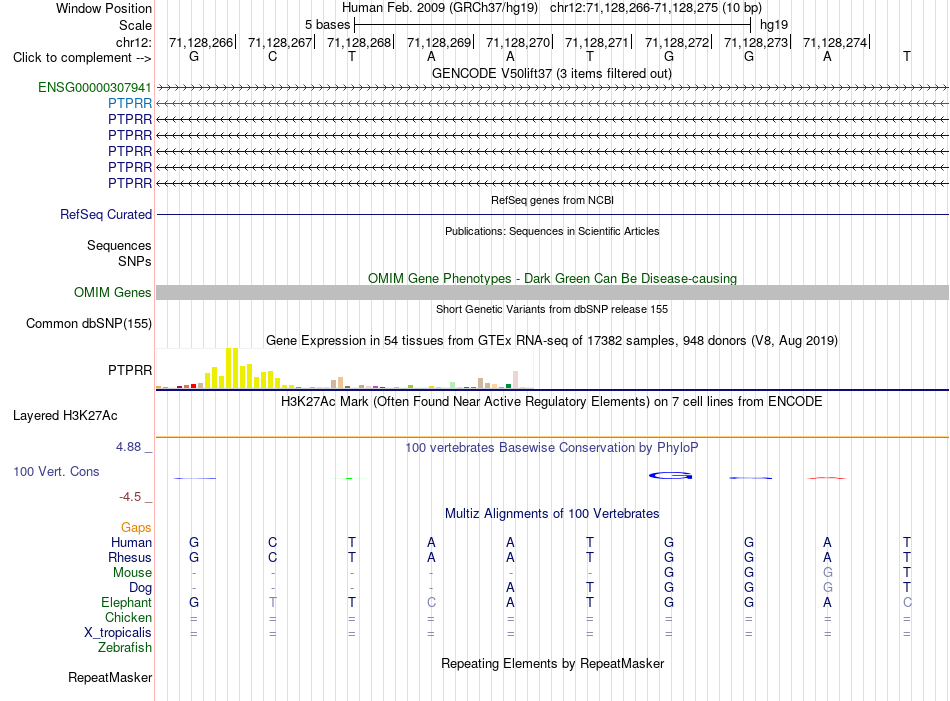
Task: Click the OMIM Genes track label
Action: (113, 293)
